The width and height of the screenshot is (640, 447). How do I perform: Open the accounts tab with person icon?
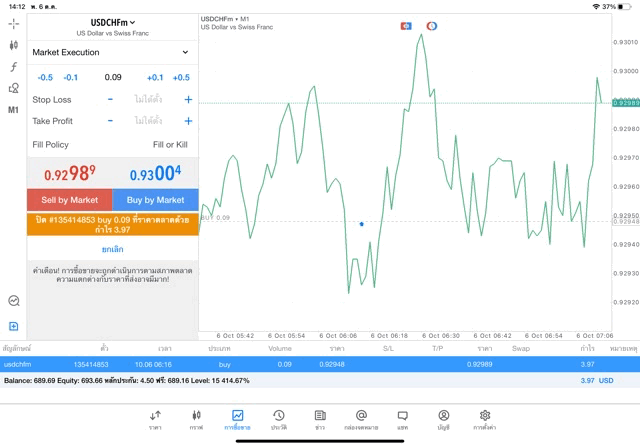pos(444,420)
